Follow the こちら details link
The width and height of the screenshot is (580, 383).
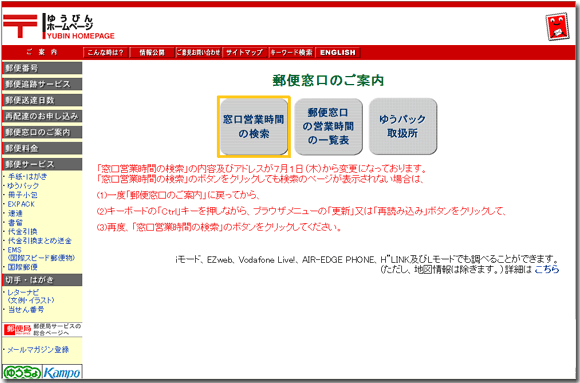547,269
